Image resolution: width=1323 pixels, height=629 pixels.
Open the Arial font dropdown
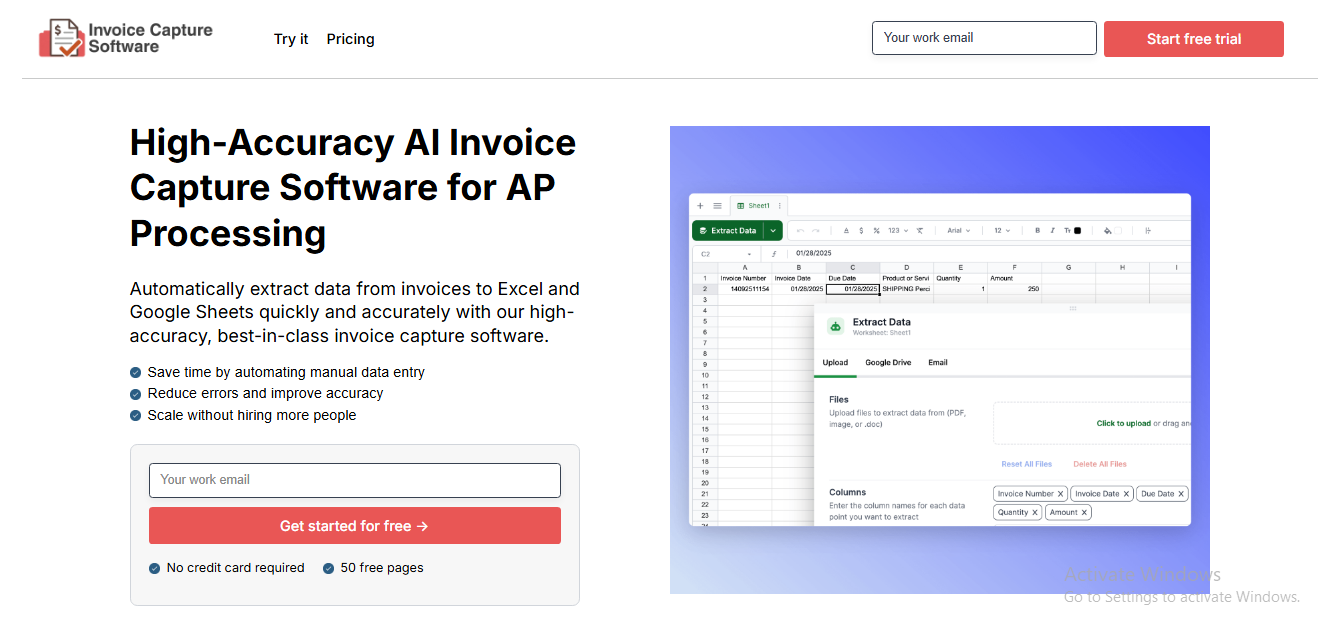click(959, 231)
